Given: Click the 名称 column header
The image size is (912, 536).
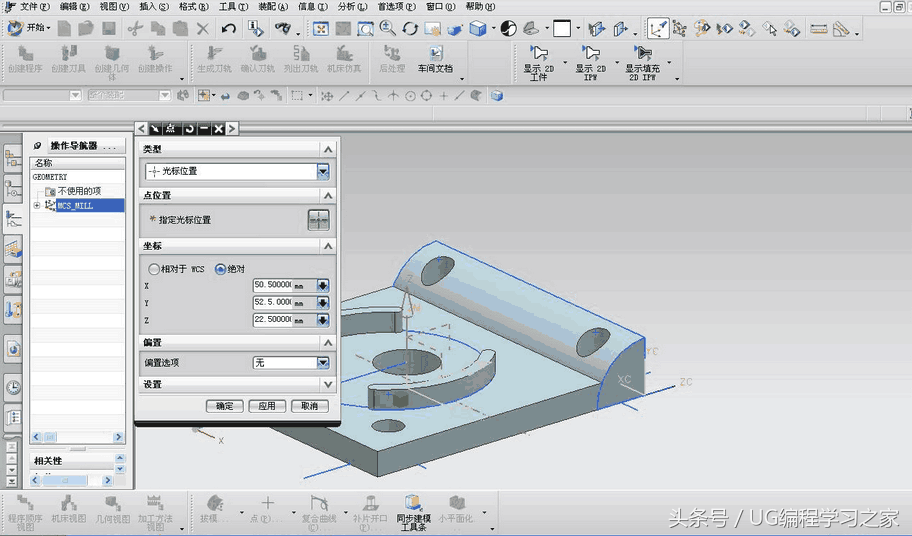Looking at the screenshot, I should 77,163.
